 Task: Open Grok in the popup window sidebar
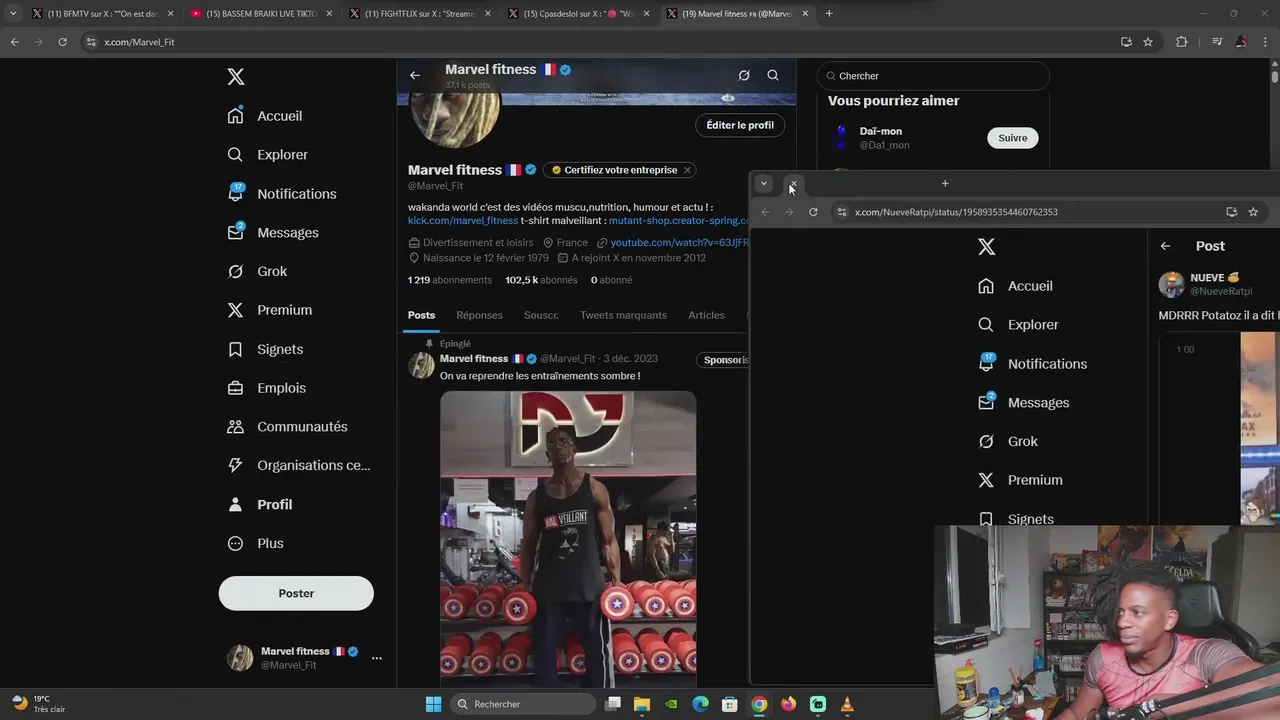click(1008, 442)
